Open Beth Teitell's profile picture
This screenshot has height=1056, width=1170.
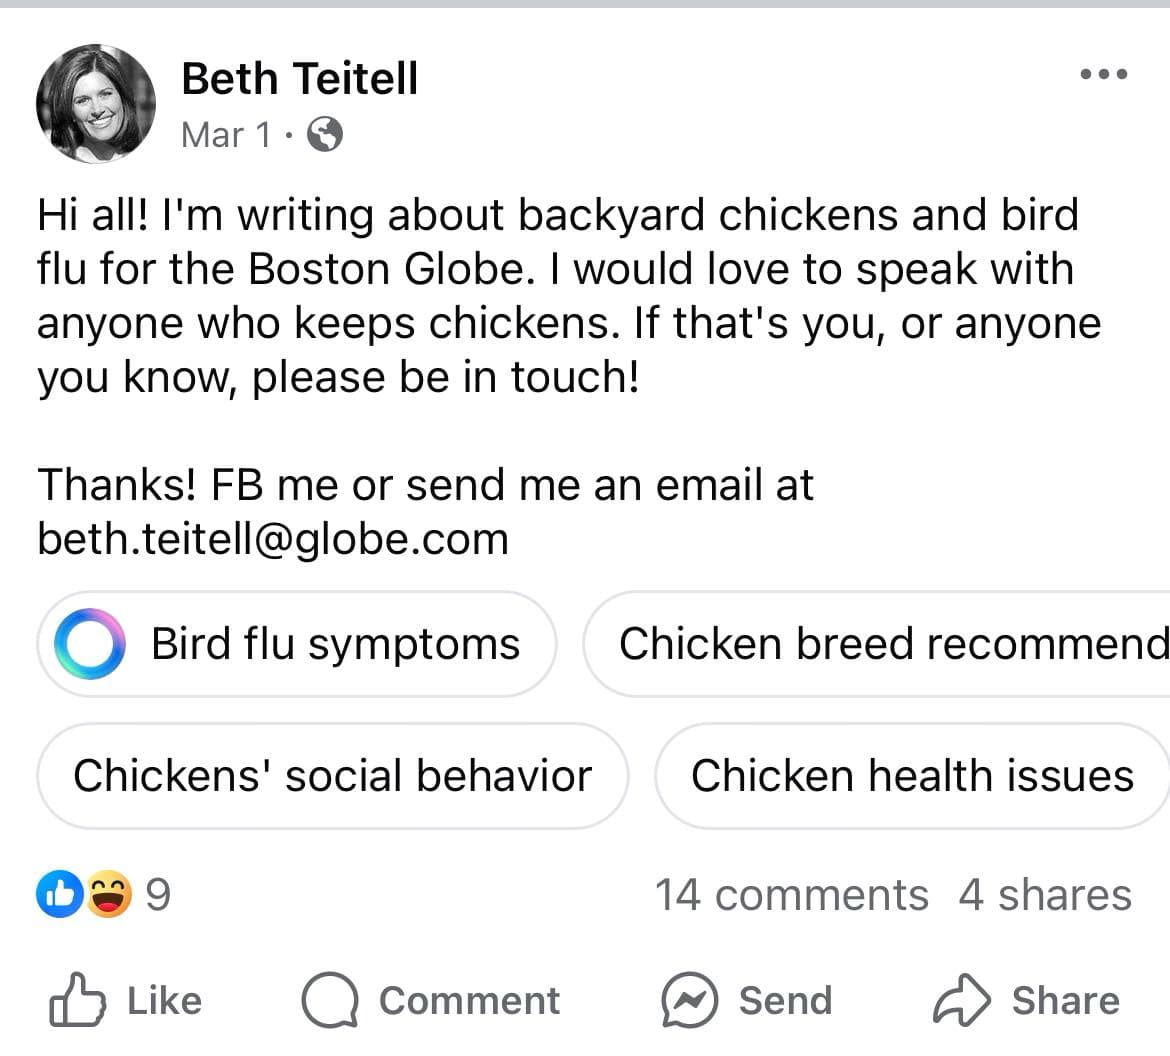click(96, 104)
